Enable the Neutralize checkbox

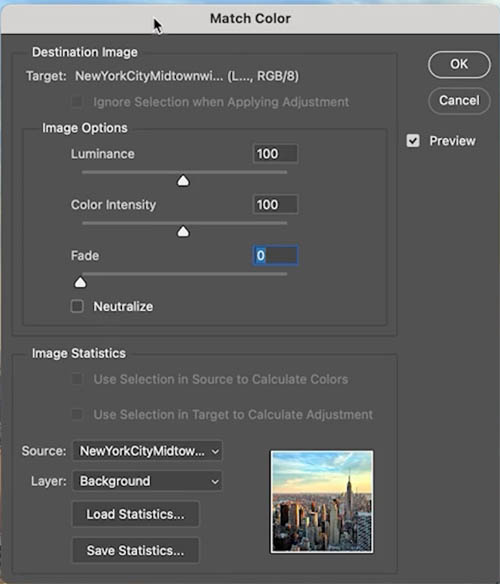tap(77, 306)
